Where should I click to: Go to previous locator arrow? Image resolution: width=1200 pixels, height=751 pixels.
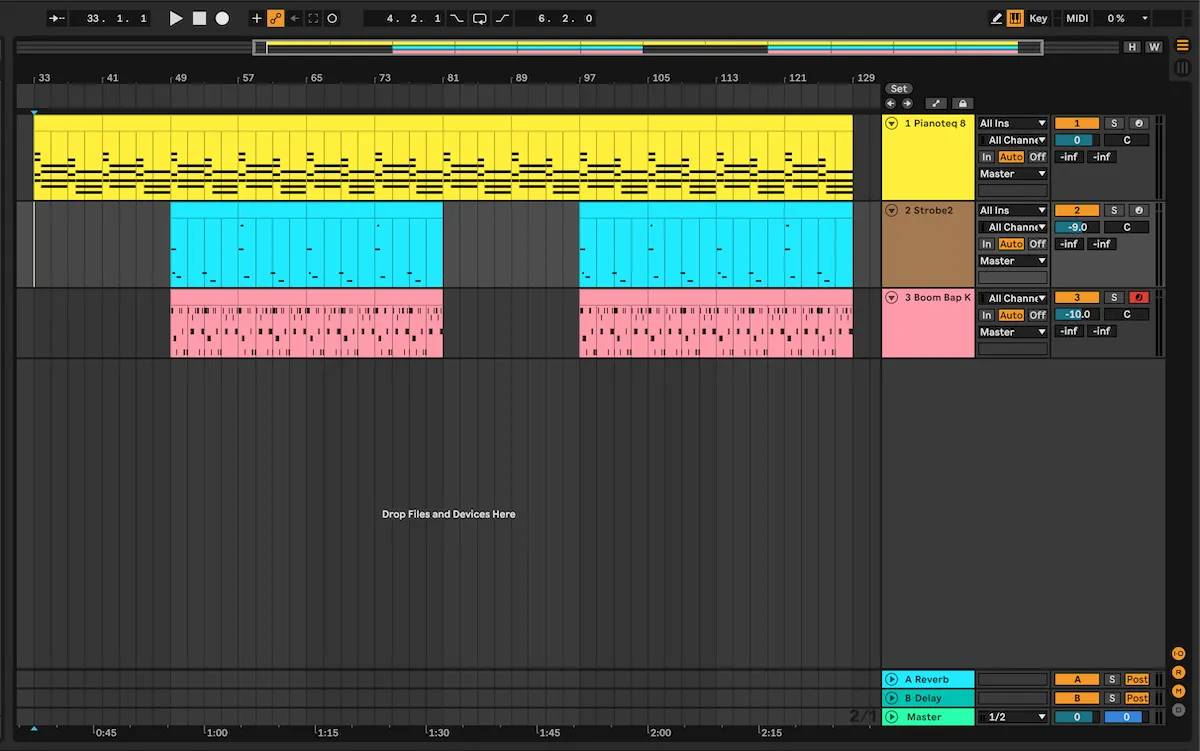click(891, 103)
